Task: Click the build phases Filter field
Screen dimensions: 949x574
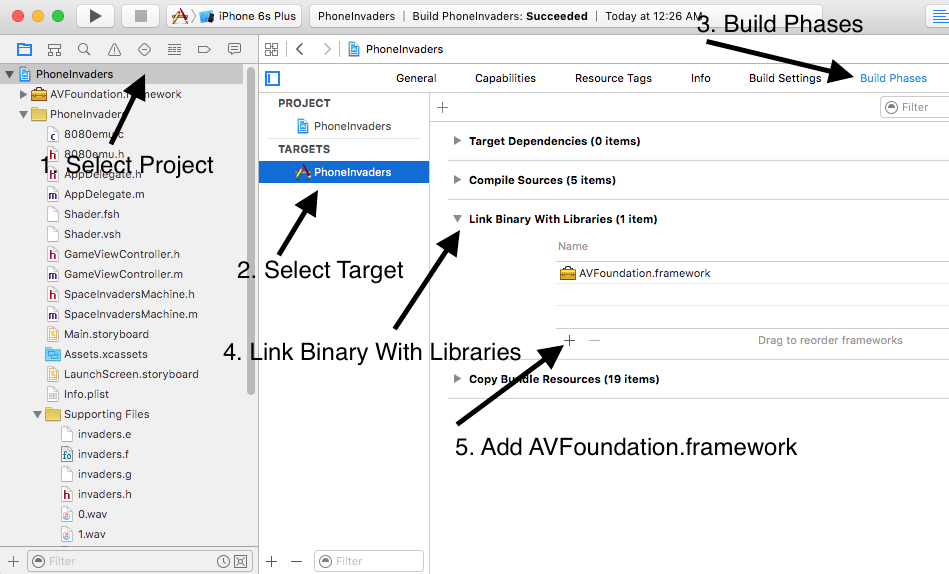Action: pos(915,107)
